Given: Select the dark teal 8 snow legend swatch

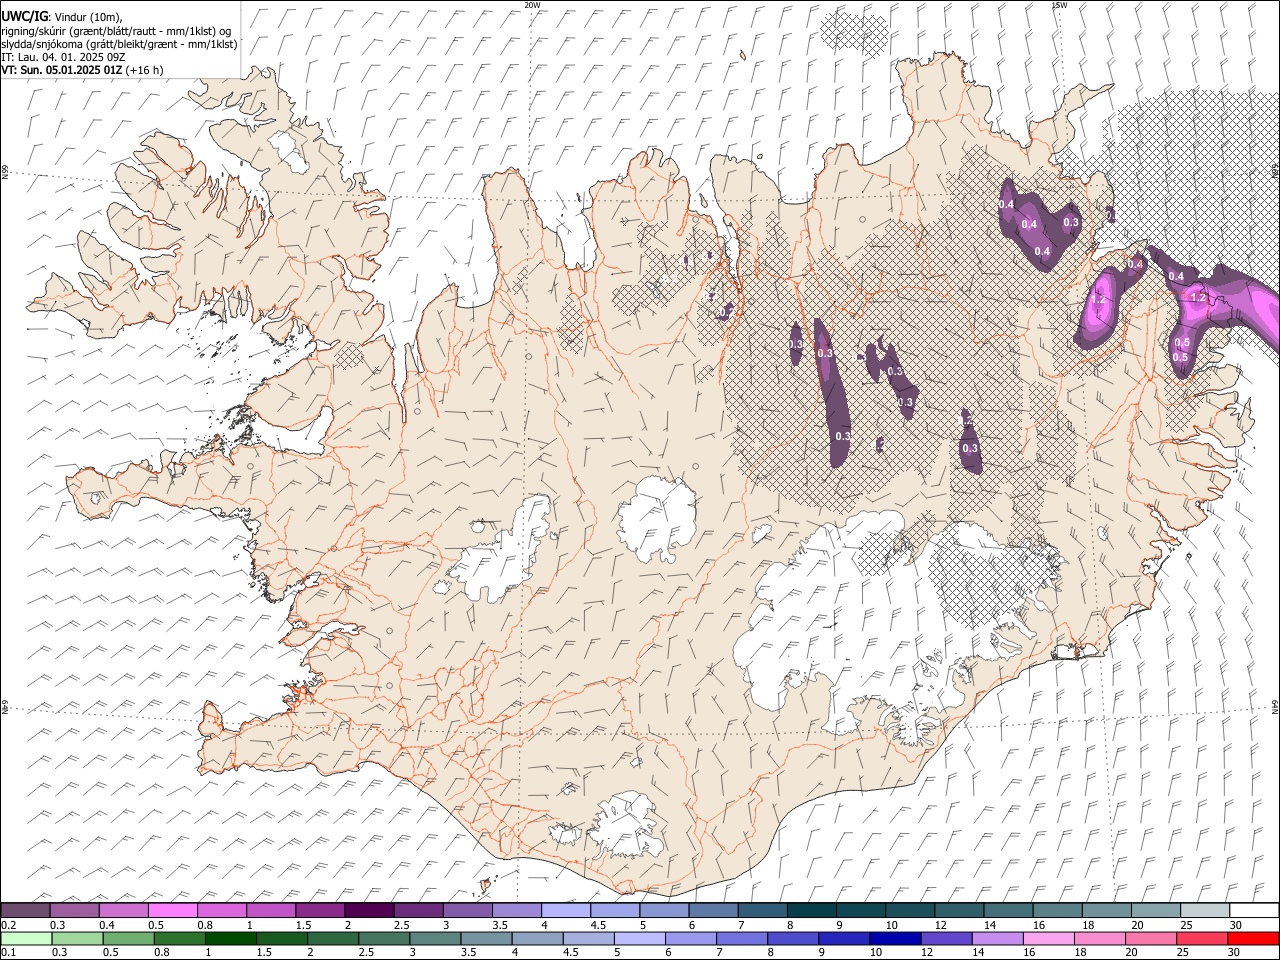Looking at the screenshot, I should tap(812, 910).
